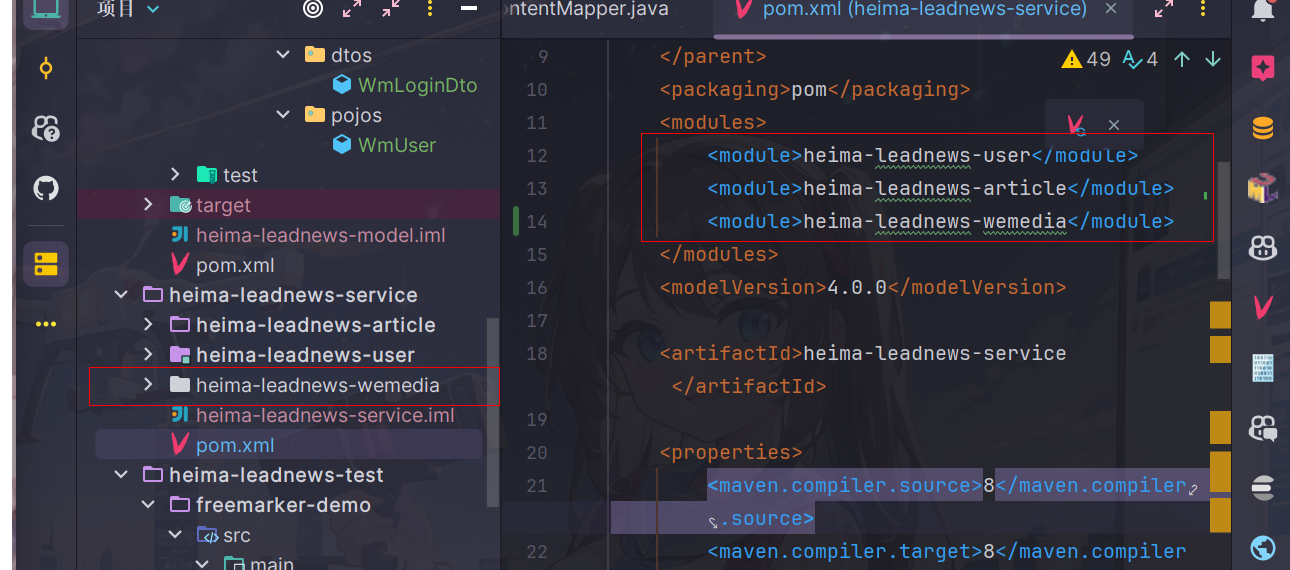1290x570 pixels.
Task: Open the Maven tool window on right sidebar
Action: click(1263, 307)
